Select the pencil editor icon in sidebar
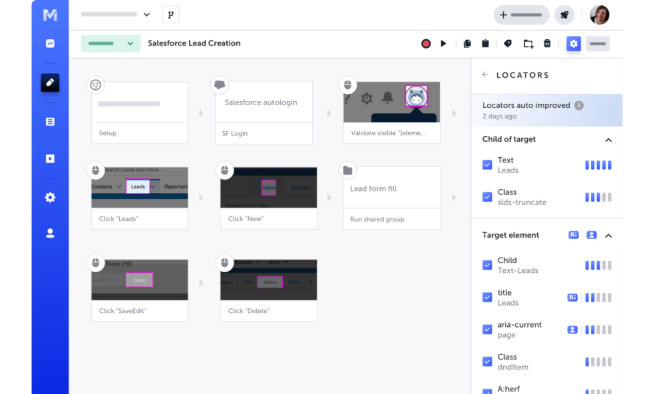 (50, 83)
